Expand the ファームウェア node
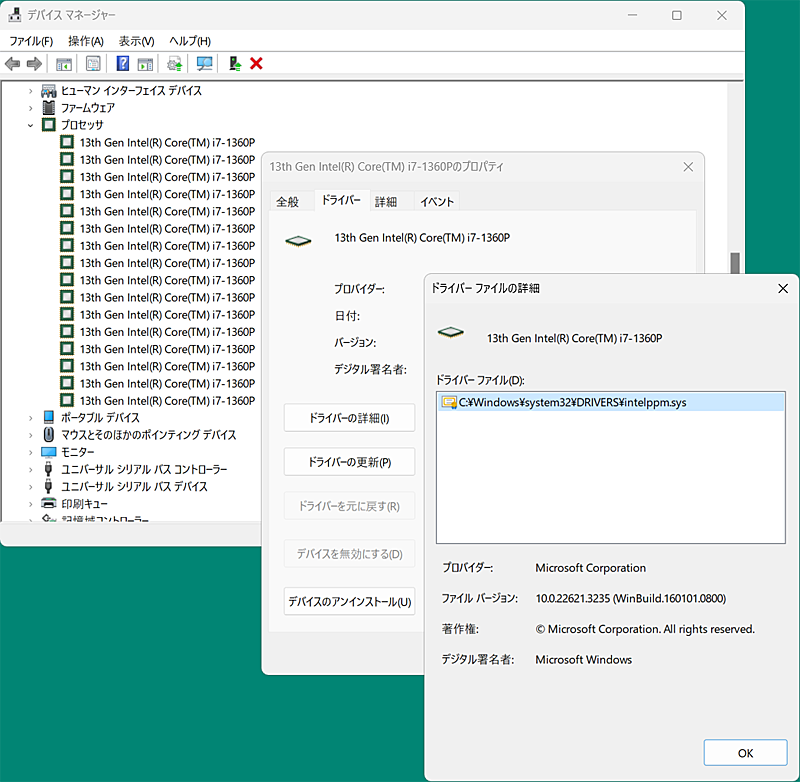 (x=31, y=108)
